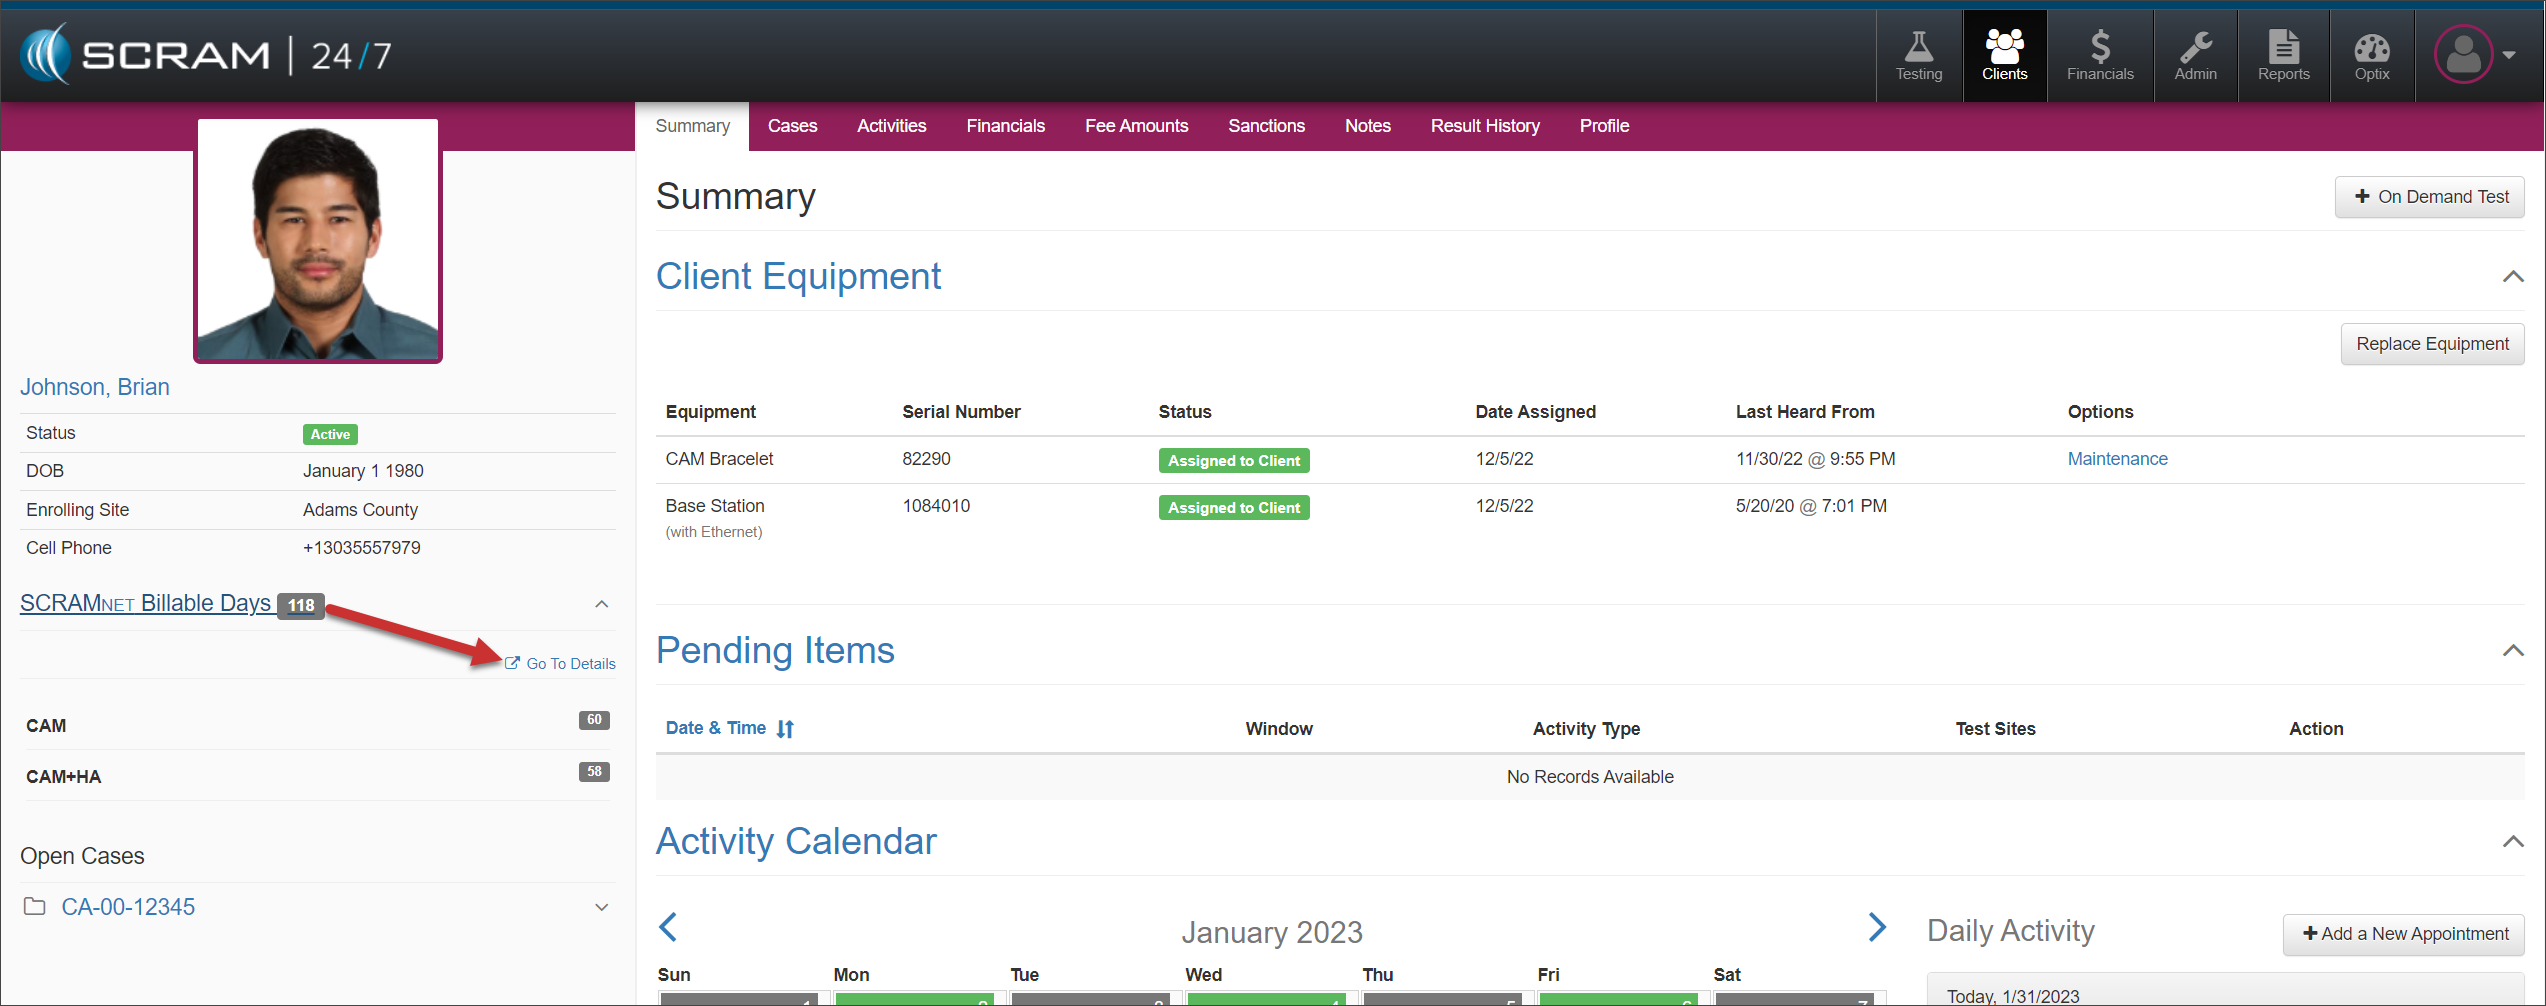2546x1006 pixels.
Task: Switch to the Sanctions tab
Action: tap(1266, 126)
